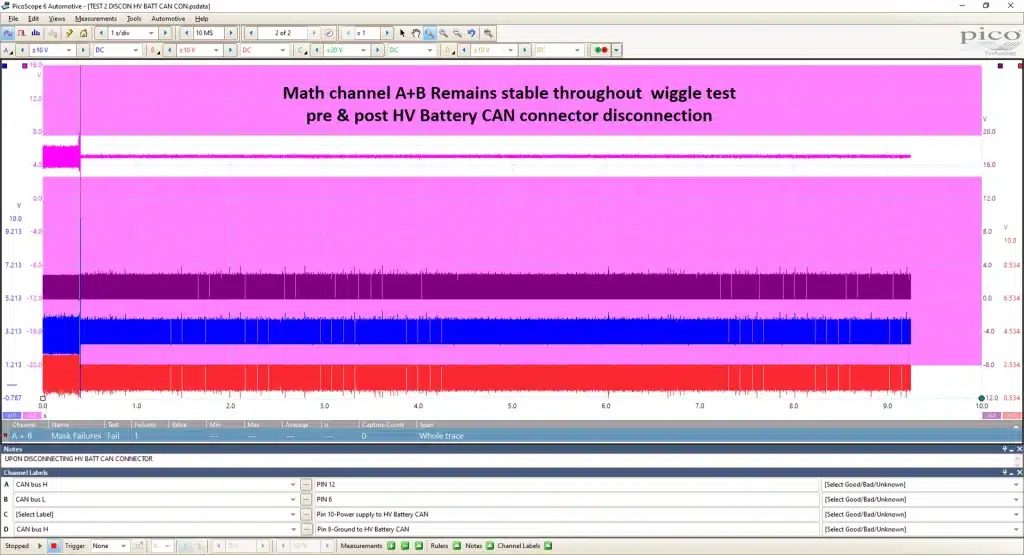
Task: Click the Auto Setup wand icon
Action: click(69, 33)
